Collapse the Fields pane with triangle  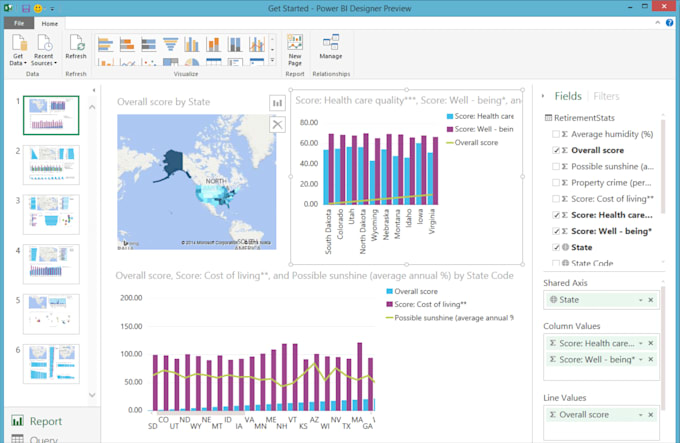pos(543,96)
